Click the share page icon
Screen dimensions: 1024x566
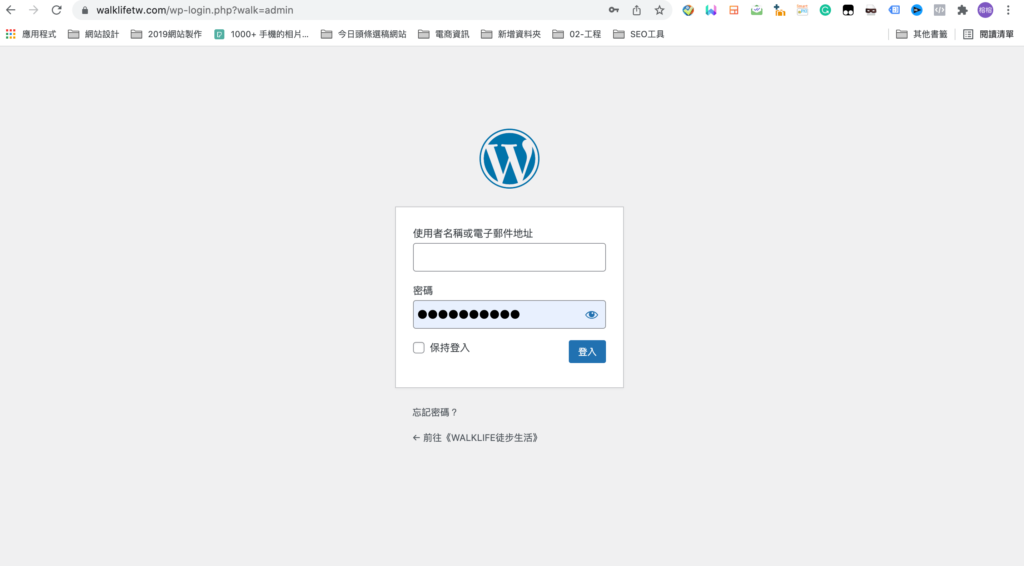(637, 10)
